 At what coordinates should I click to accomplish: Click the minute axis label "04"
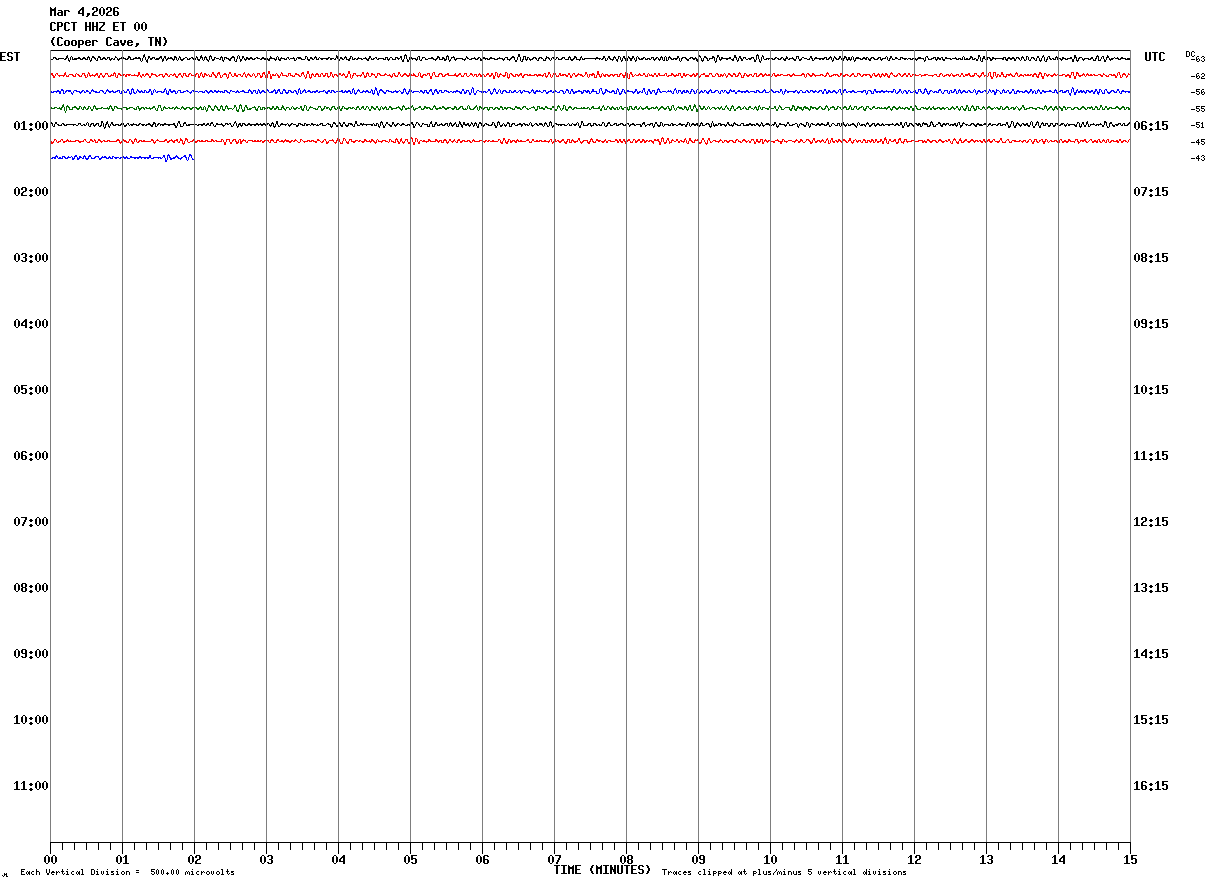tap(338, 860)
